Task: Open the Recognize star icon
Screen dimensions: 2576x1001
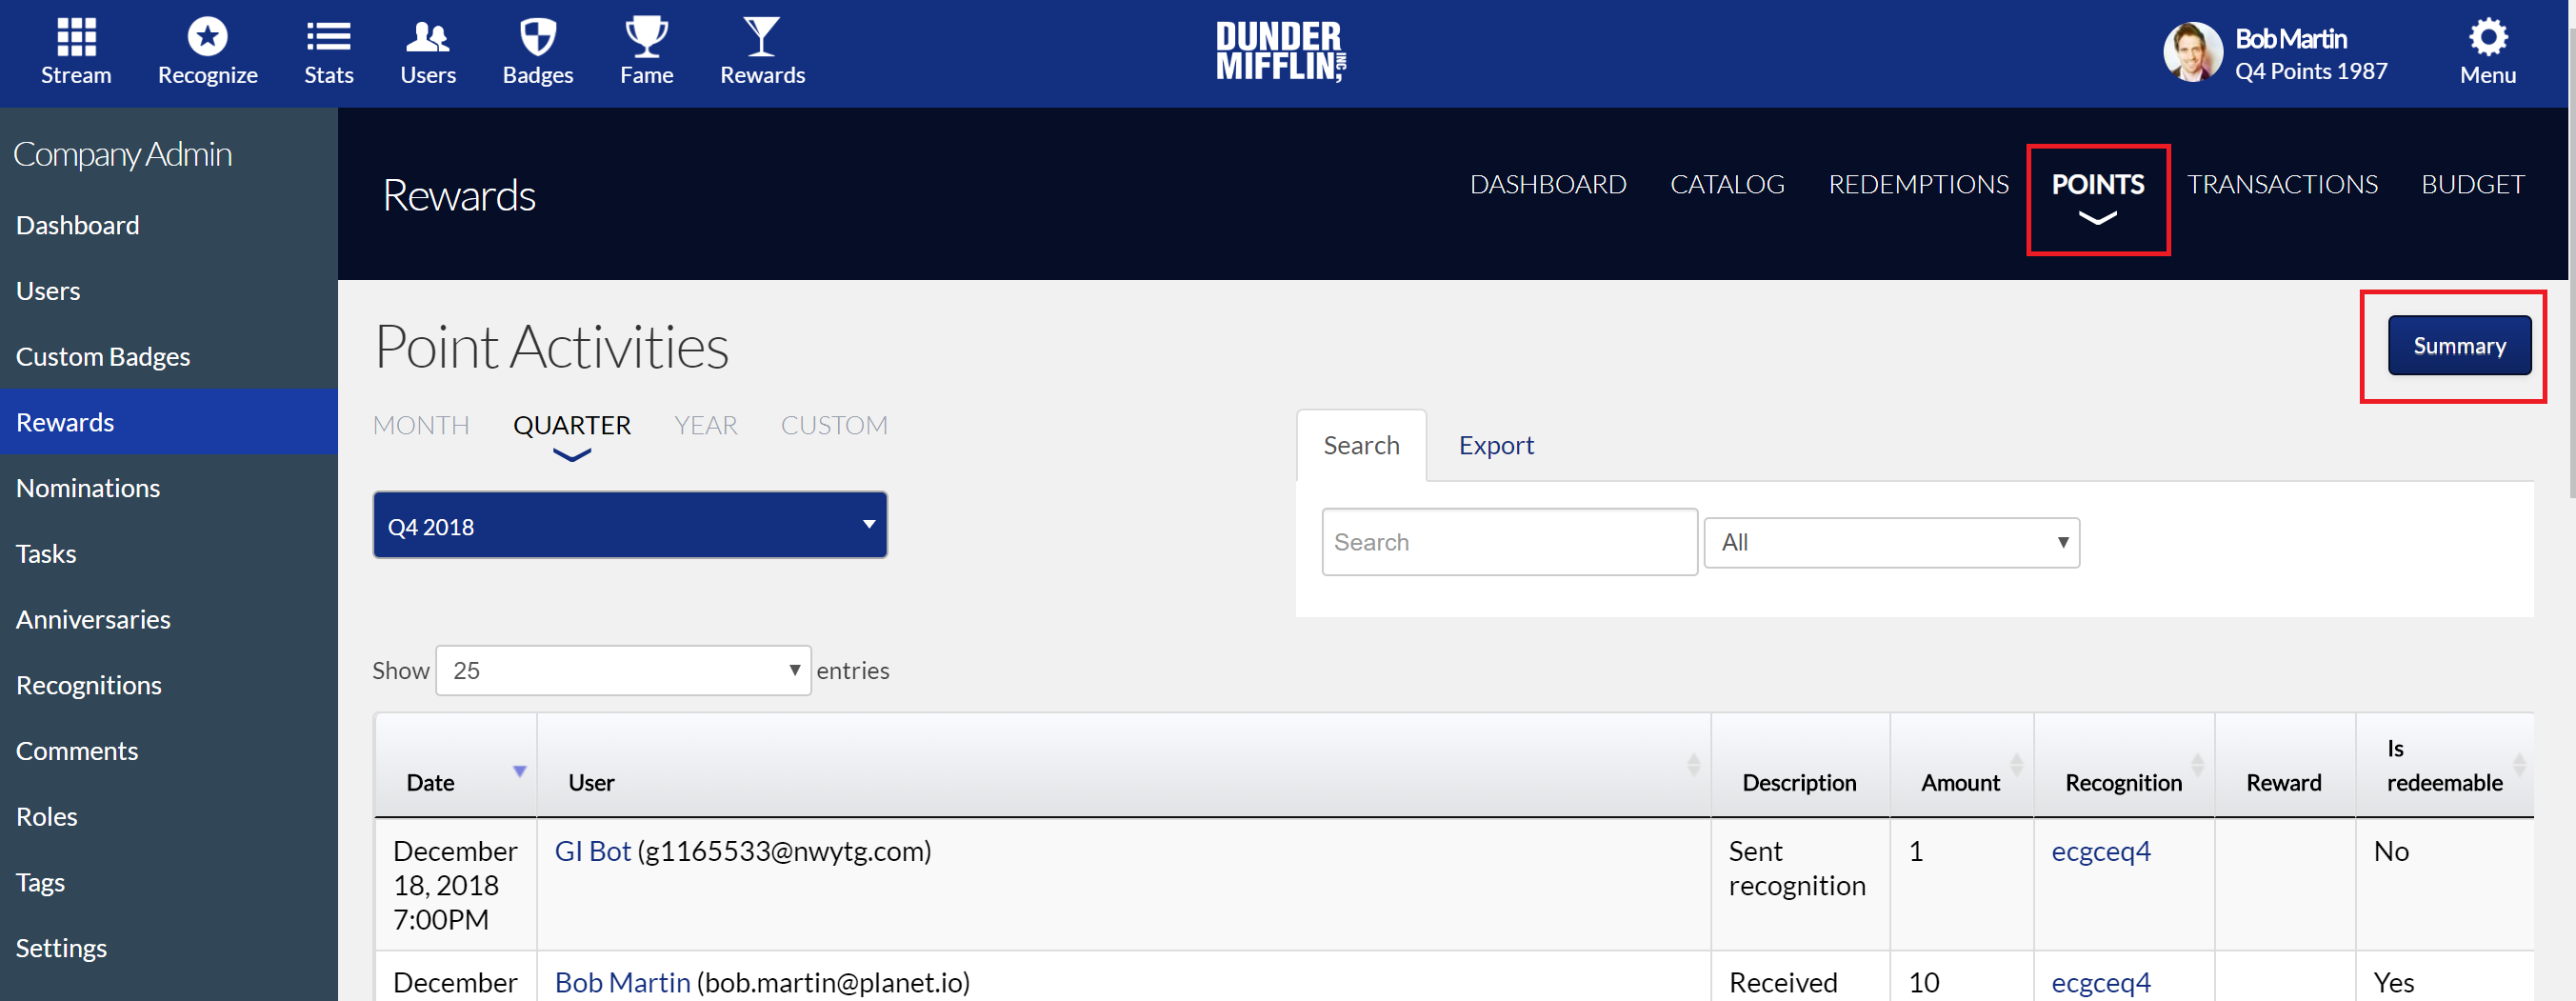Action: point(207,37)
